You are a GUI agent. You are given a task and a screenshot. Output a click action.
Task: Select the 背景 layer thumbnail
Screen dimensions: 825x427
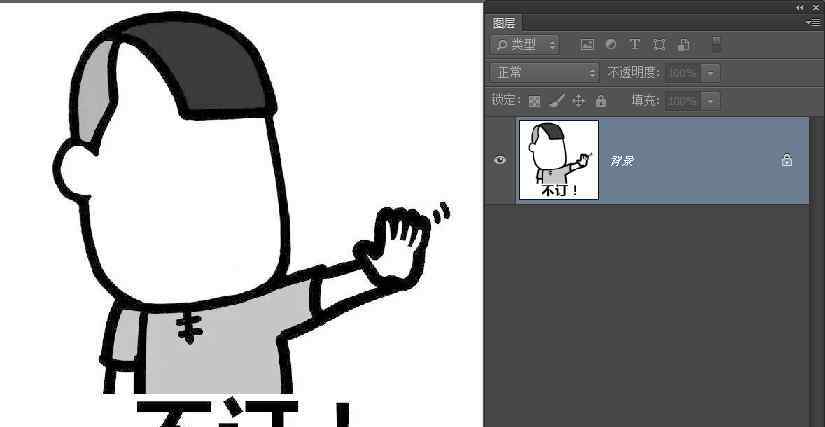[x=559, y=160]
